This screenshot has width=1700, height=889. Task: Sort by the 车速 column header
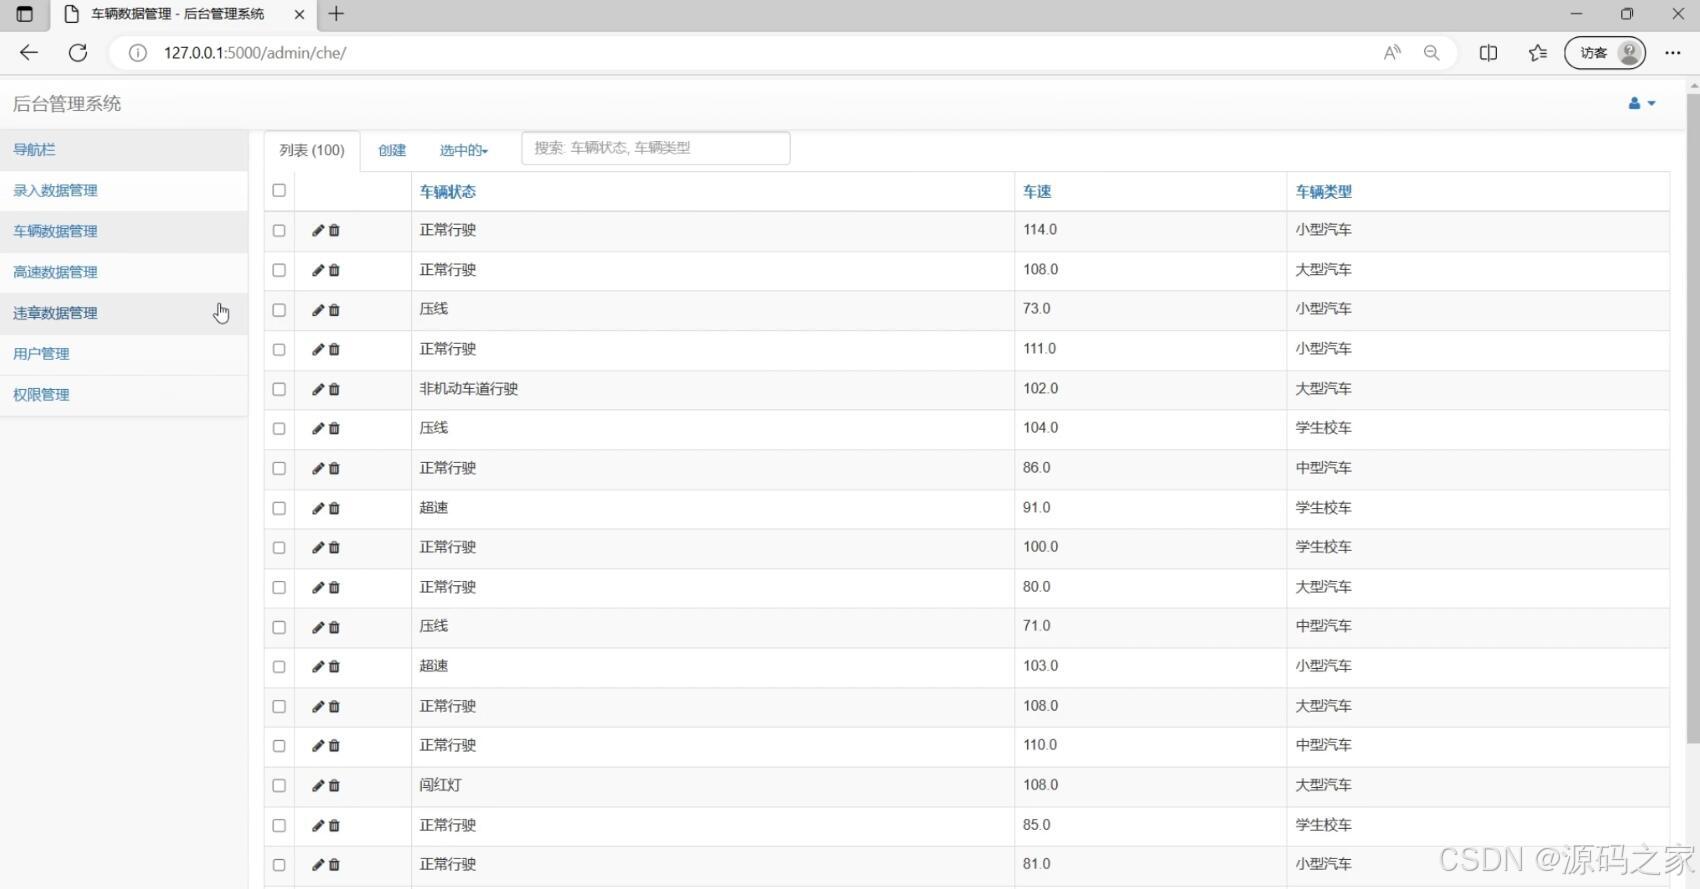[1037, 191]
